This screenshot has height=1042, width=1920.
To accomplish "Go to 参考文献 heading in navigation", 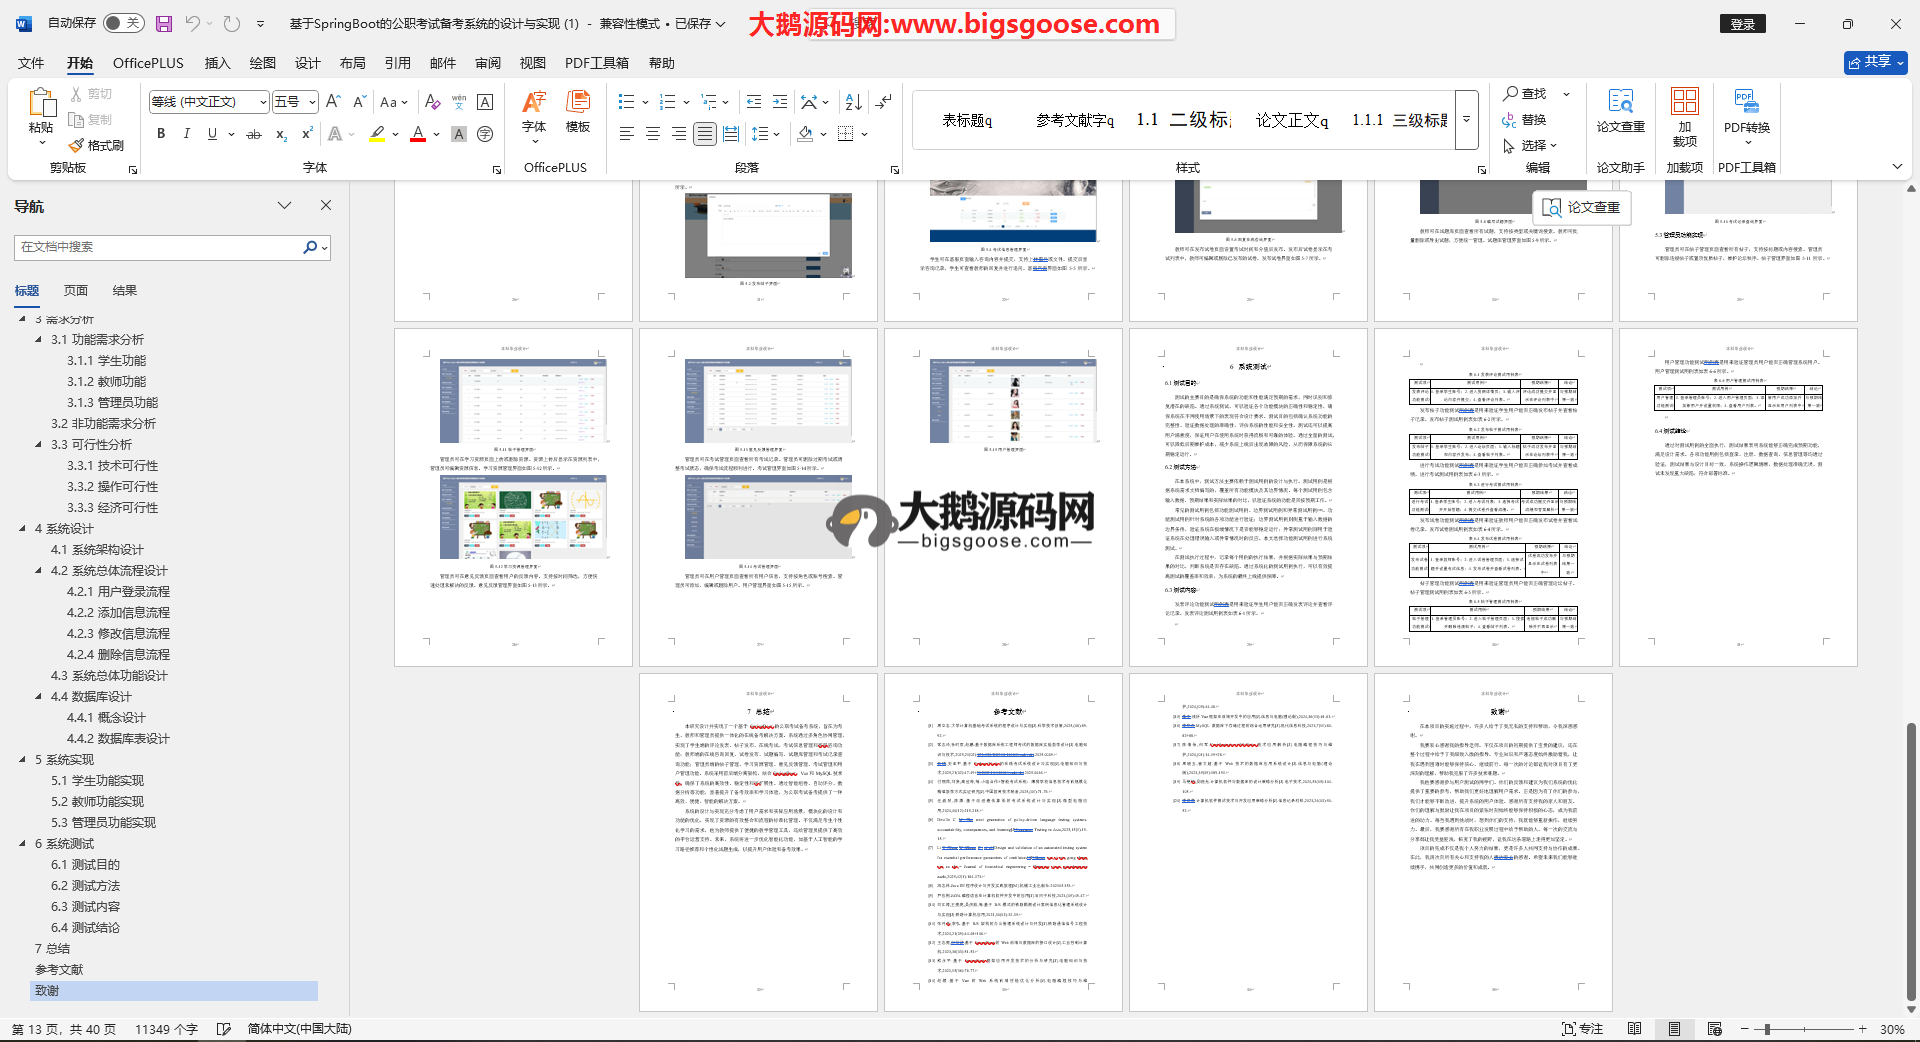I will 59,970.
